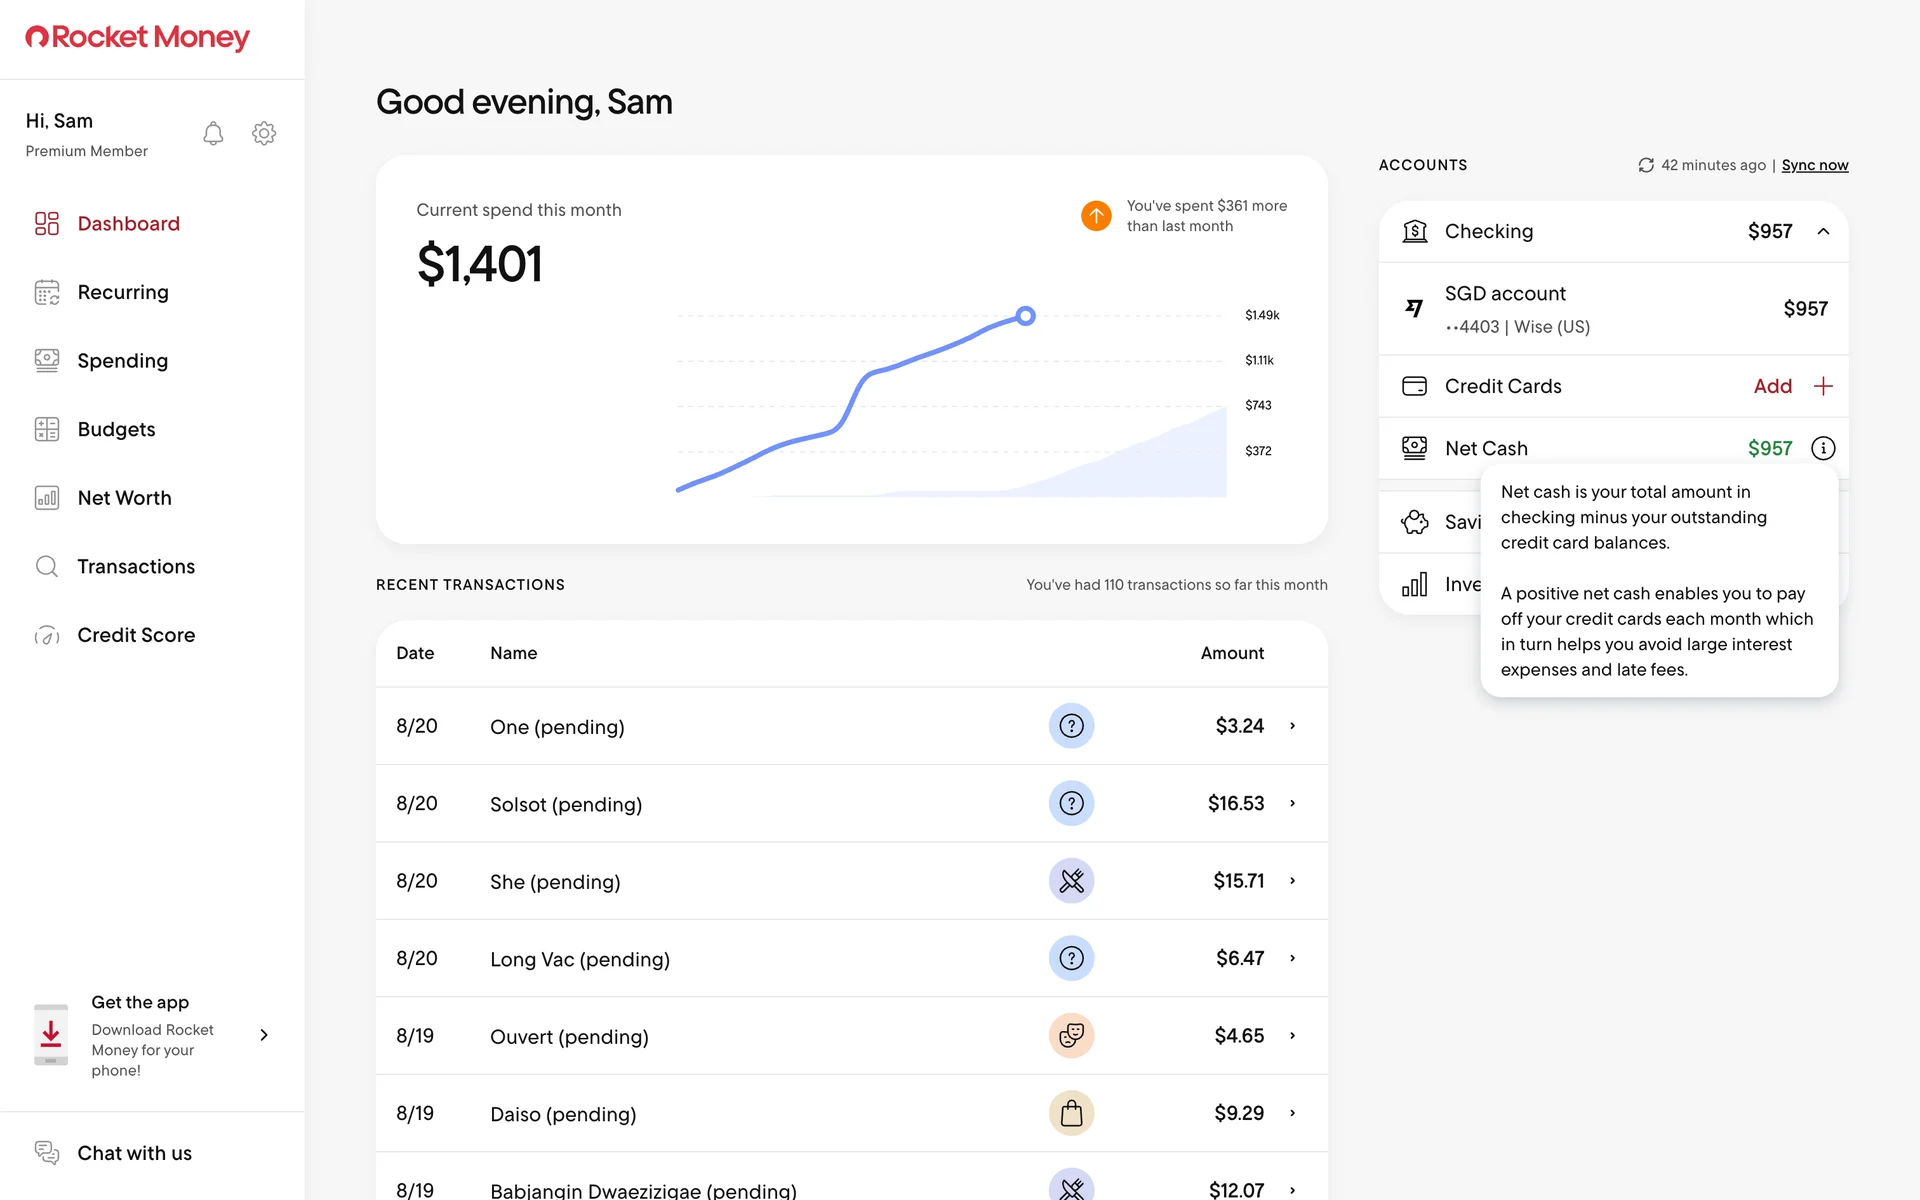Screen dimensions: 1920x1200
Task: Collapse the Checking accounts section
Action: (x=1823, y=231)
